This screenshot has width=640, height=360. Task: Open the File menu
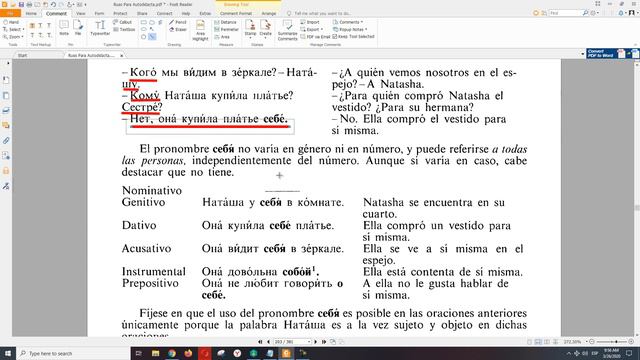tap(10, 13)
